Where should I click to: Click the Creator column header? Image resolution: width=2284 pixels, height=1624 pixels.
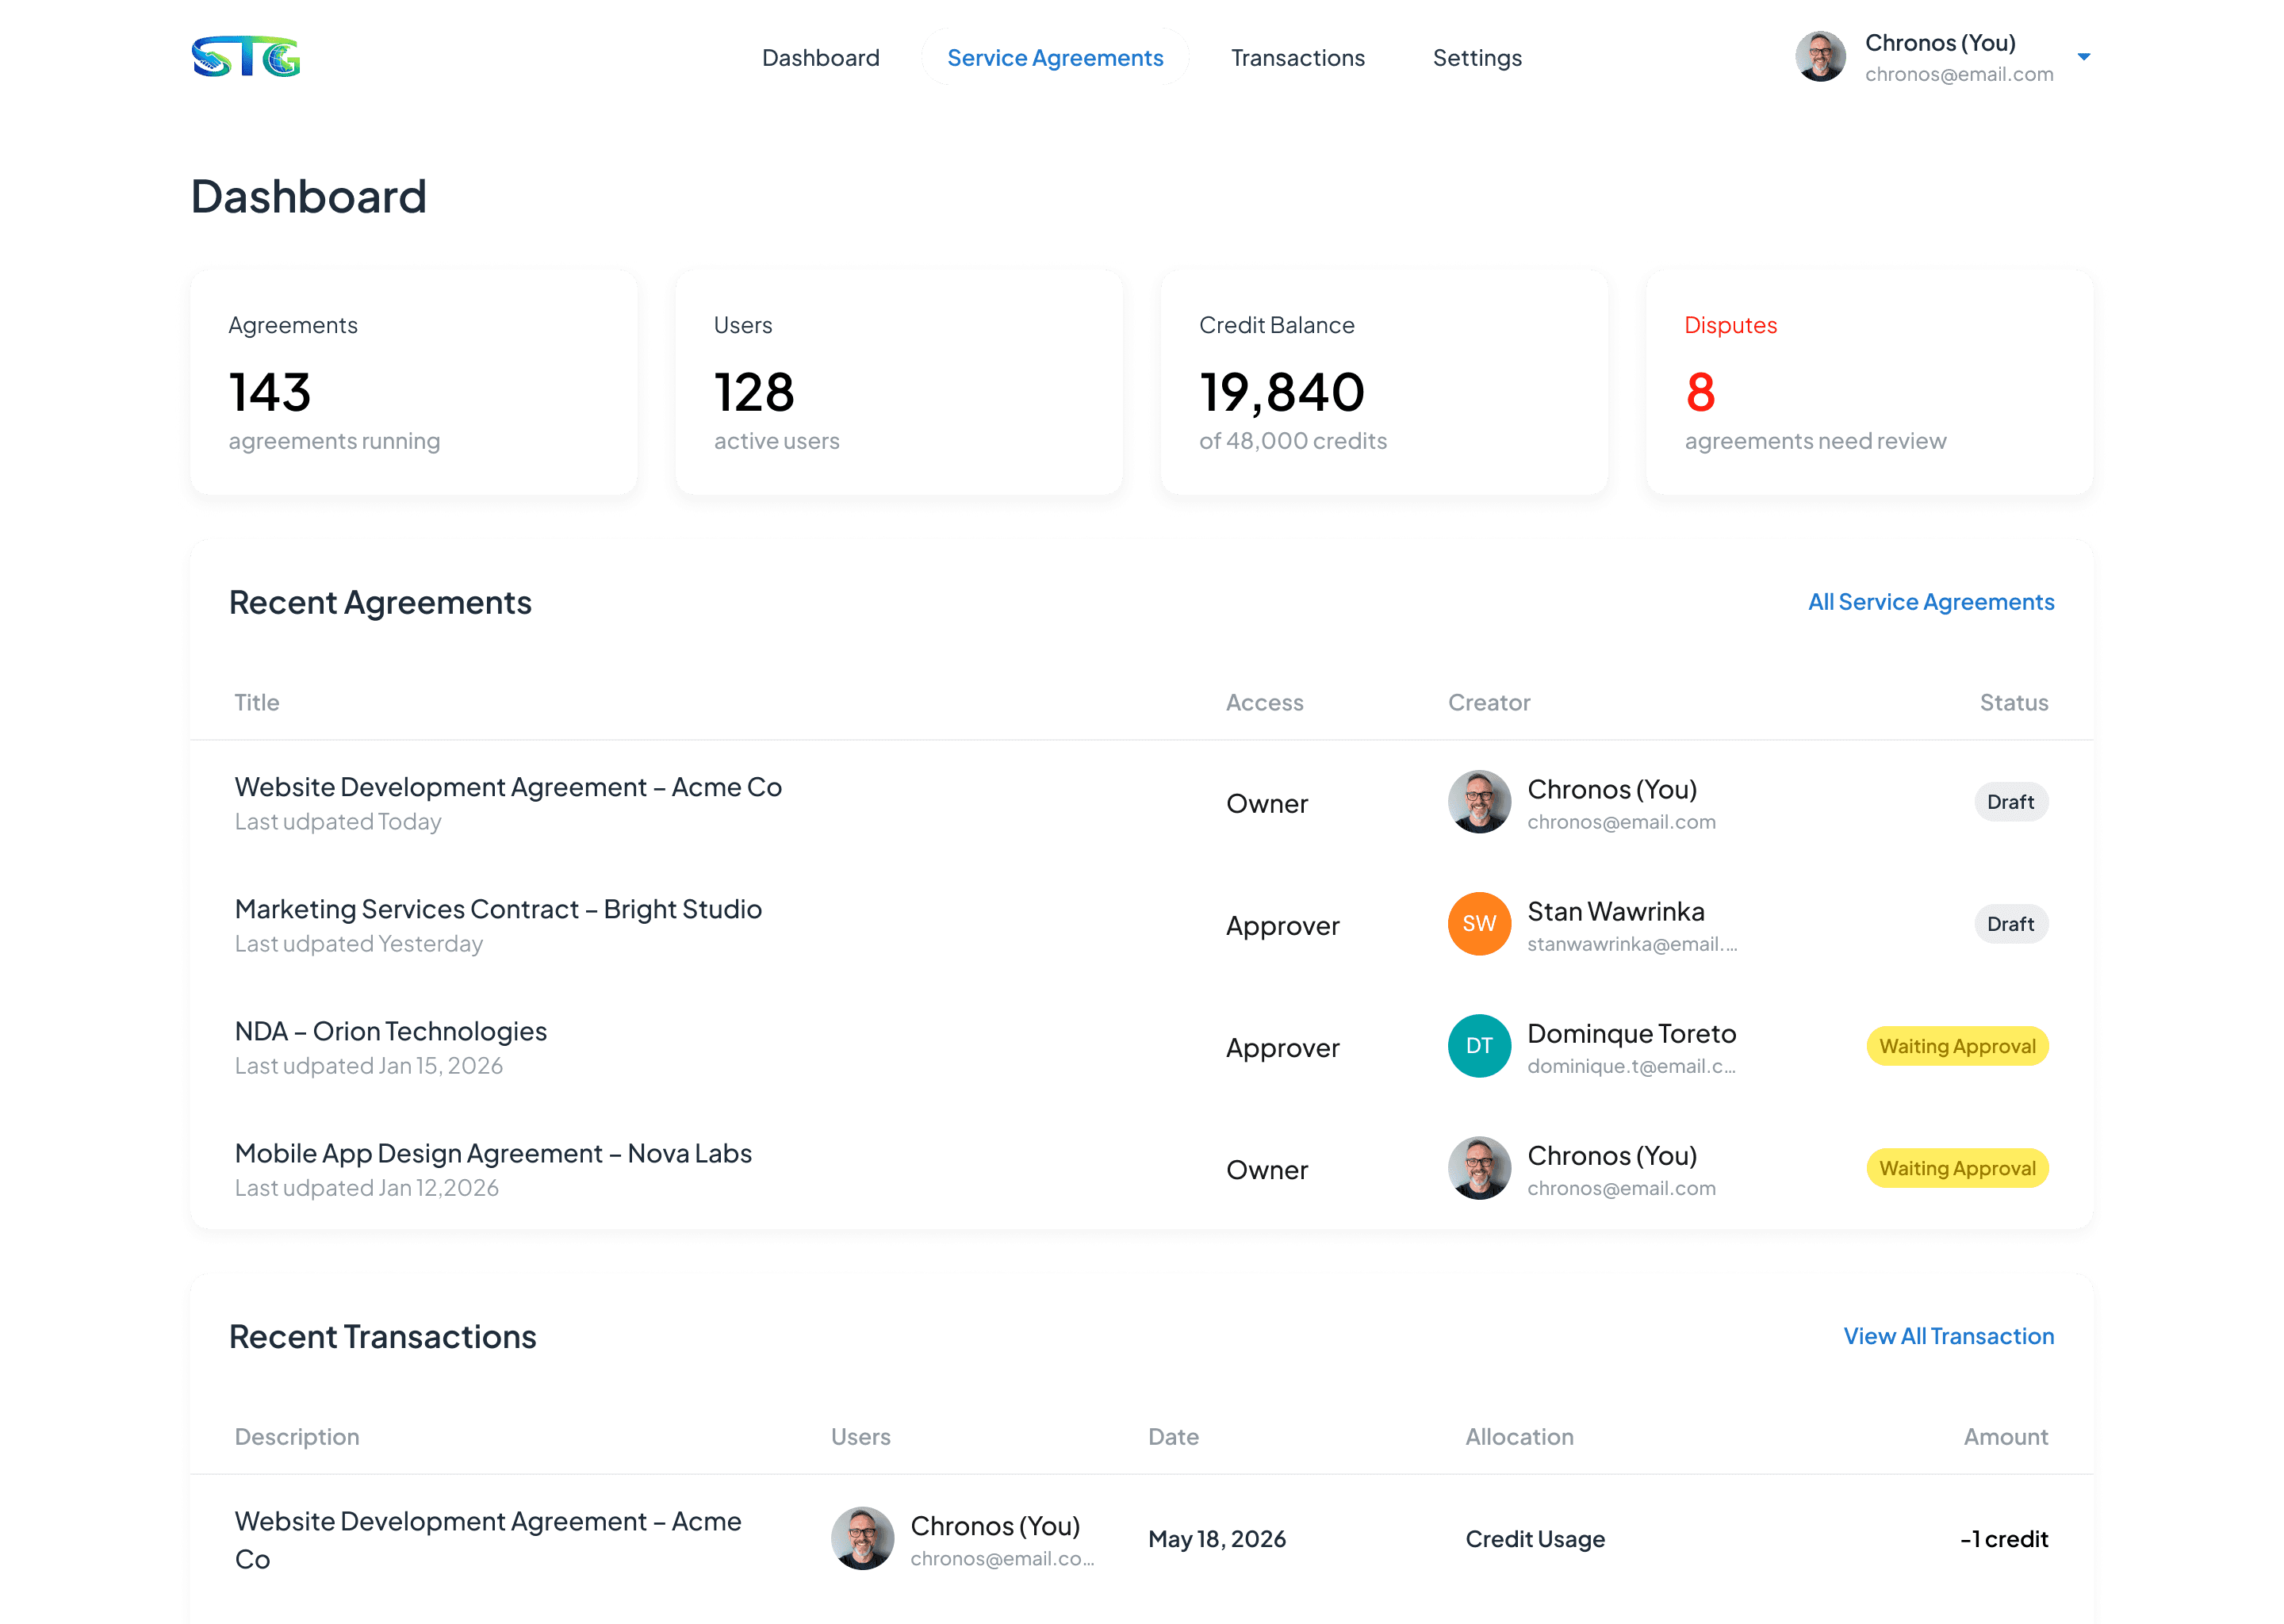(x=1489, y=702)
